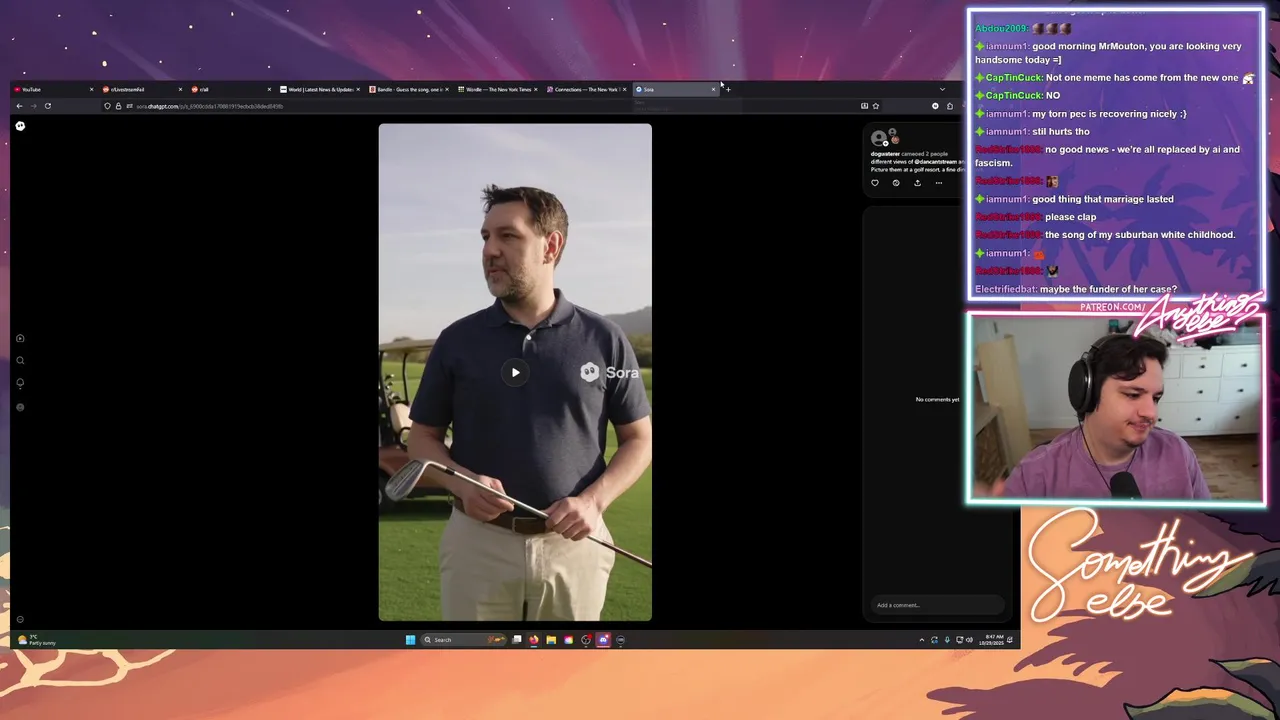Reload the Sora page

coord(47,106)
